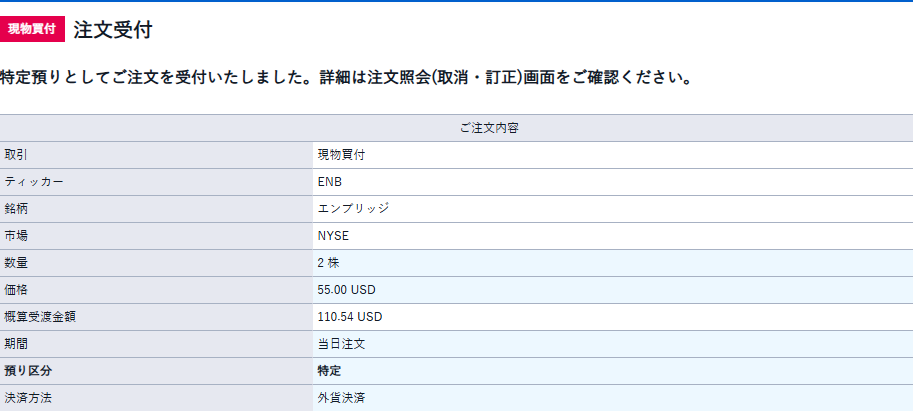The image size is (913, 411).
Task: Click the 銘柄 row label
Action: point(16,209)
